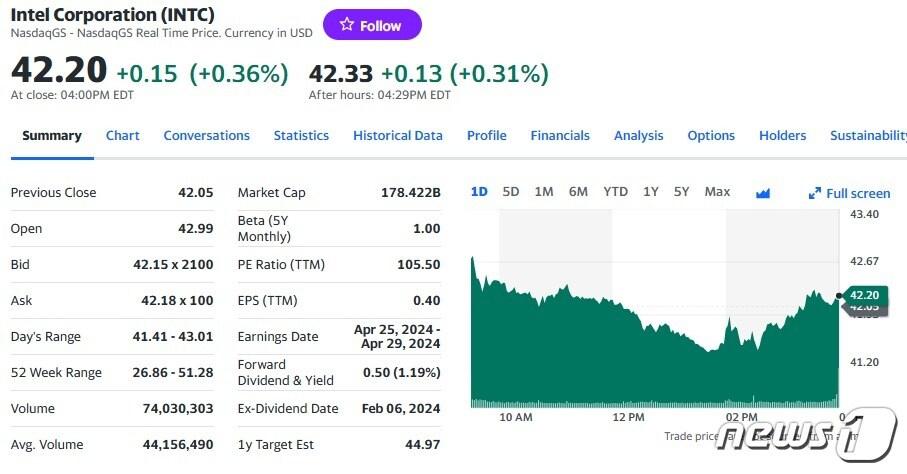Screen dimensions: 907x474
Task: Click the star Follow button
Action: pos(372,26)
